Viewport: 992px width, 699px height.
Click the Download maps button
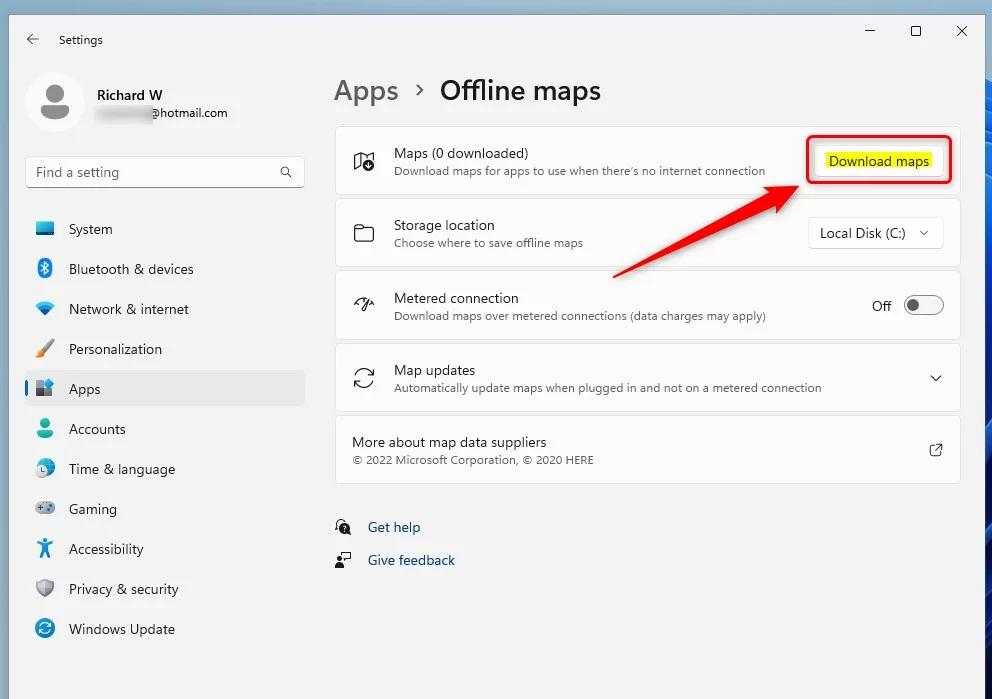pos(878,161)
